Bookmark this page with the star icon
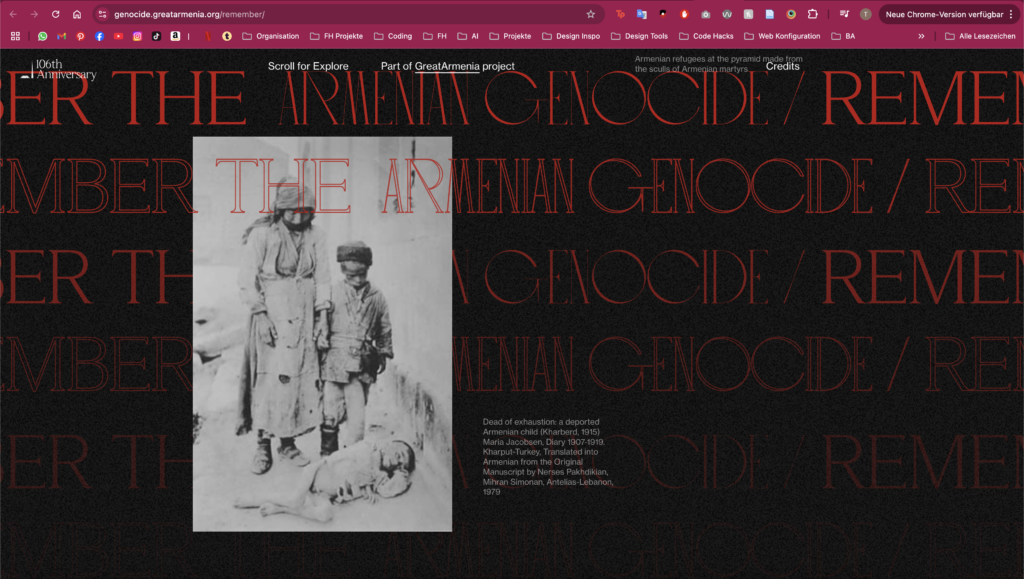Image resolution: width=1024 pixels, height=579 pixels. pyautogui.click(x=591, y=14)
